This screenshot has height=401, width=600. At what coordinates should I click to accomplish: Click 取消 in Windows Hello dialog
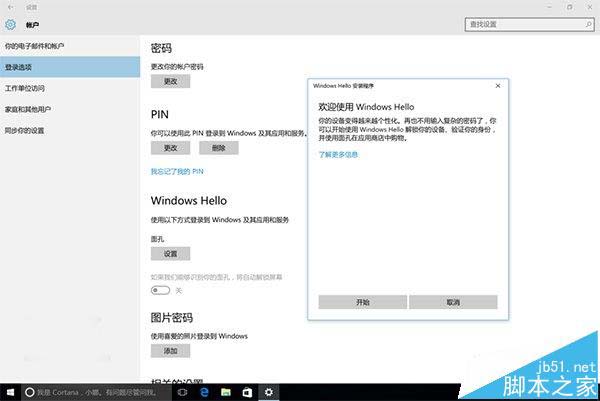coord(453,302)
